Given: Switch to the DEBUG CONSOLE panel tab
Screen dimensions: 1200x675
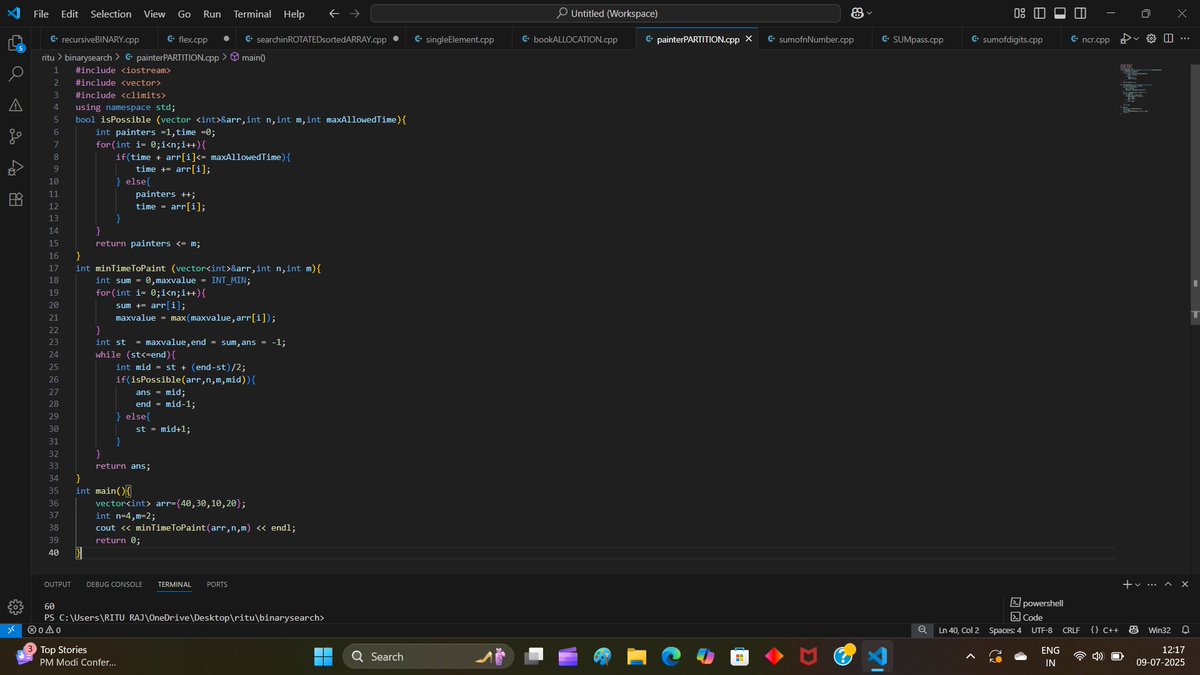Looking at the screenshot, I should 114,584.
